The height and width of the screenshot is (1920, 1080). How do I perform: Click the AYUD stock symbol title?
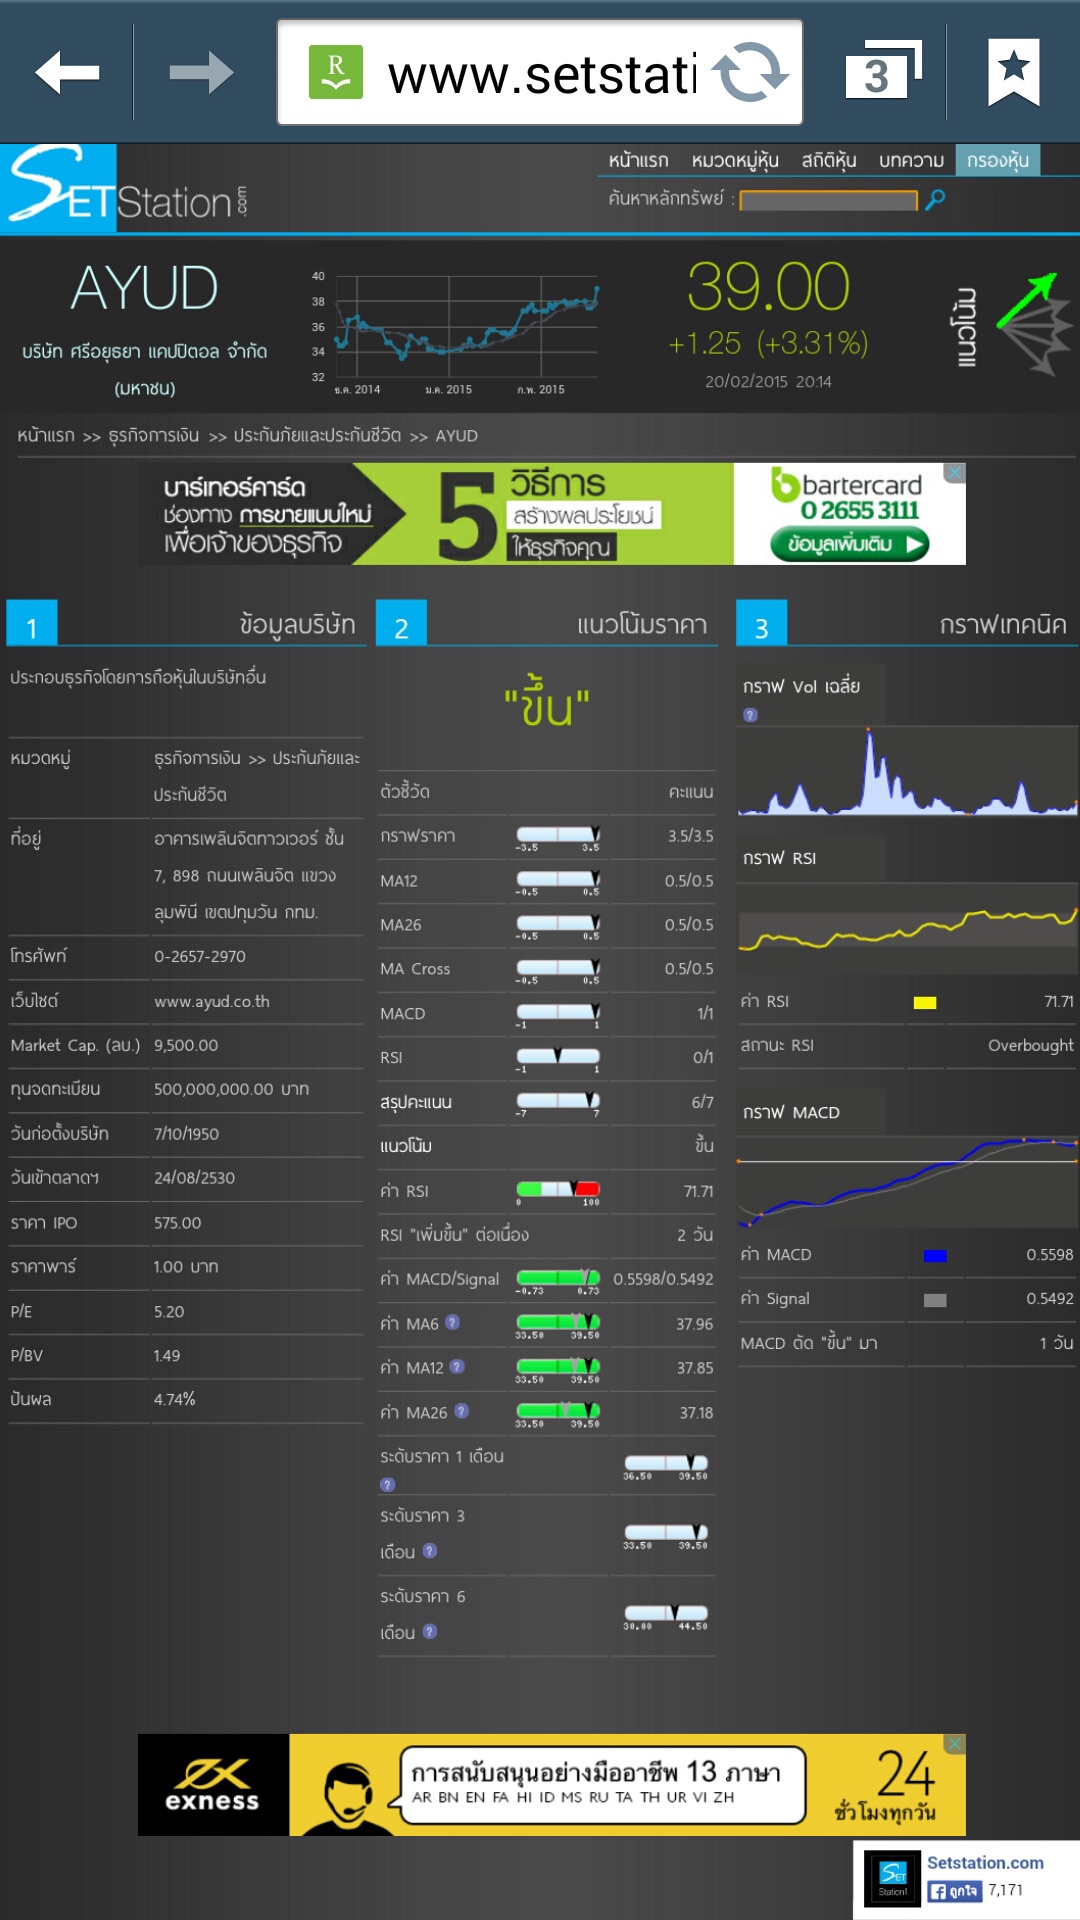[x=144, y=289]
